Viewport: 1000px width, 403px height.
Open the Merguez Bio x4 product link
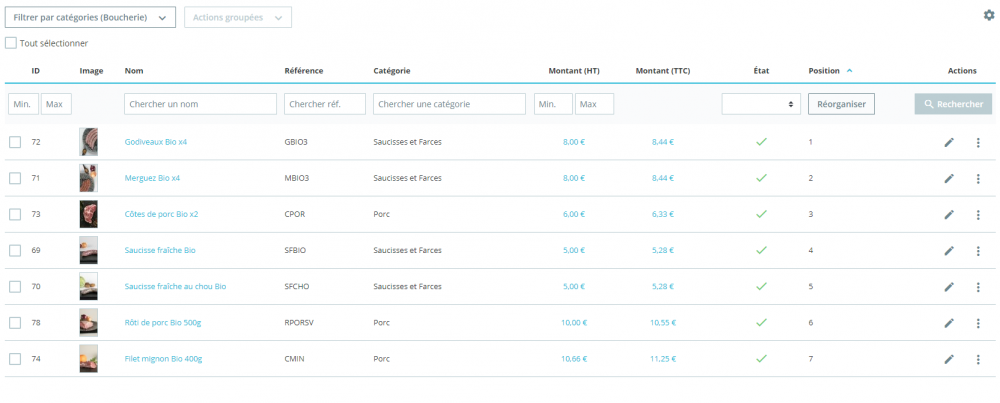152,178
